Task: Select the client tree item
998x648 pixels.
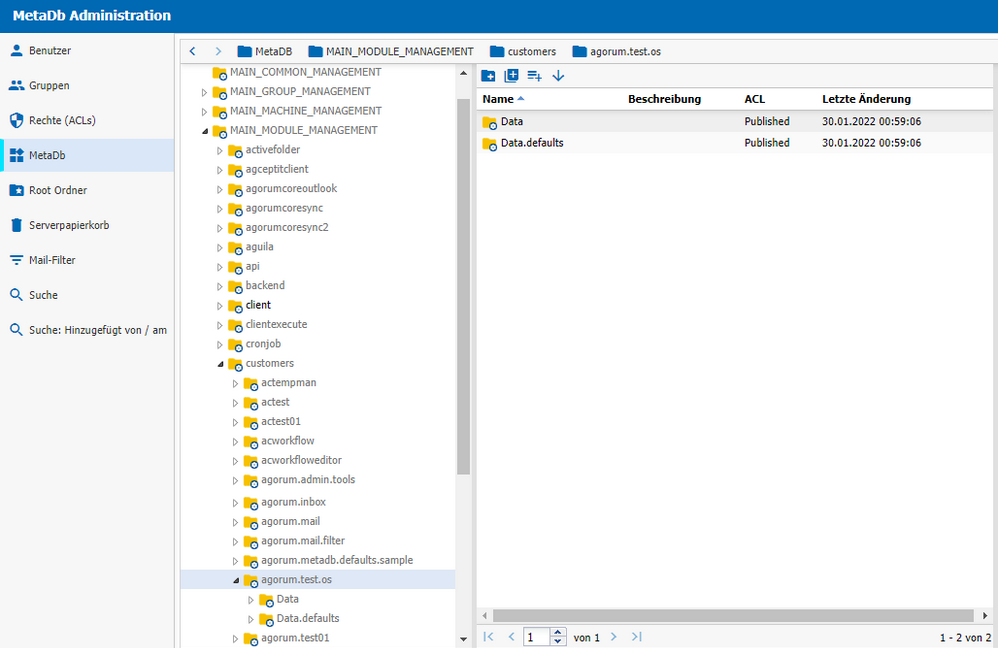Action: [258, 305]
